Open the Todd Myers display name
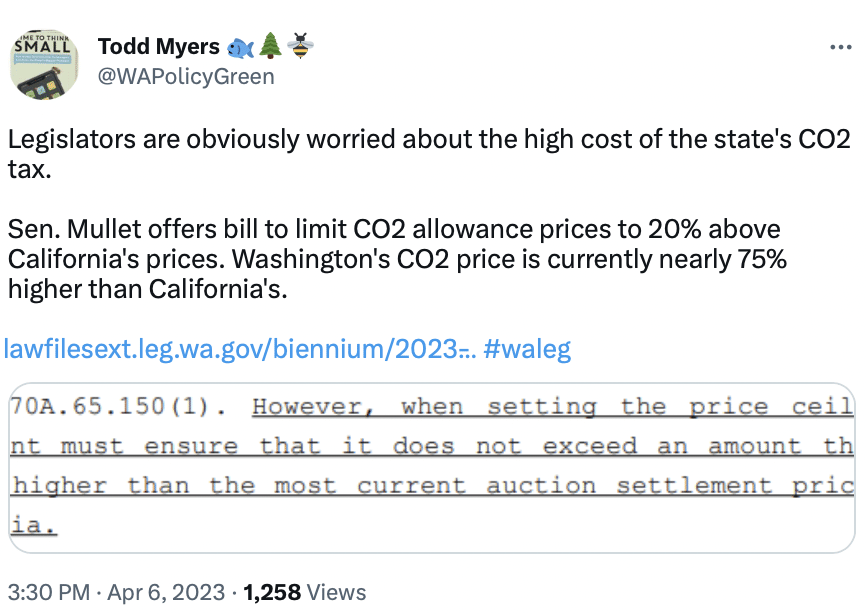The image size is (866, 614). coord(159,46)
